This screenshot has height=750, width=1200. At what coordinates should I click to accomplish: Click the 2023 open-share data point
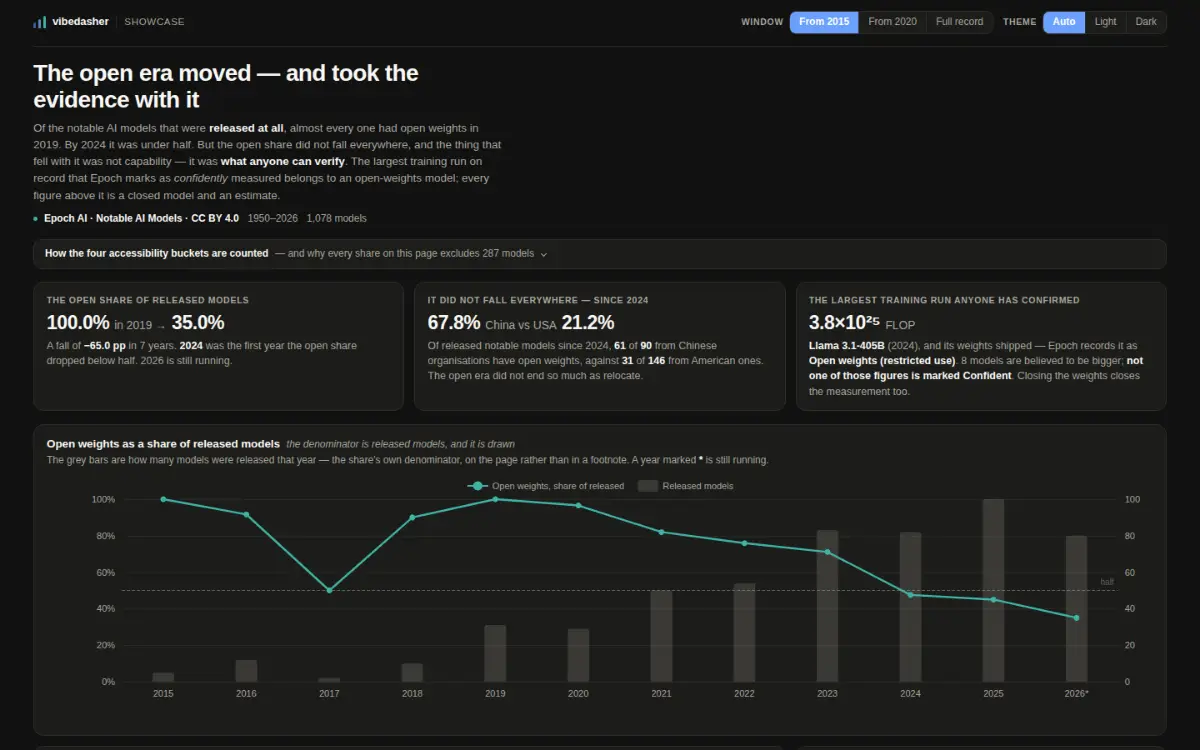click(827, 552)
